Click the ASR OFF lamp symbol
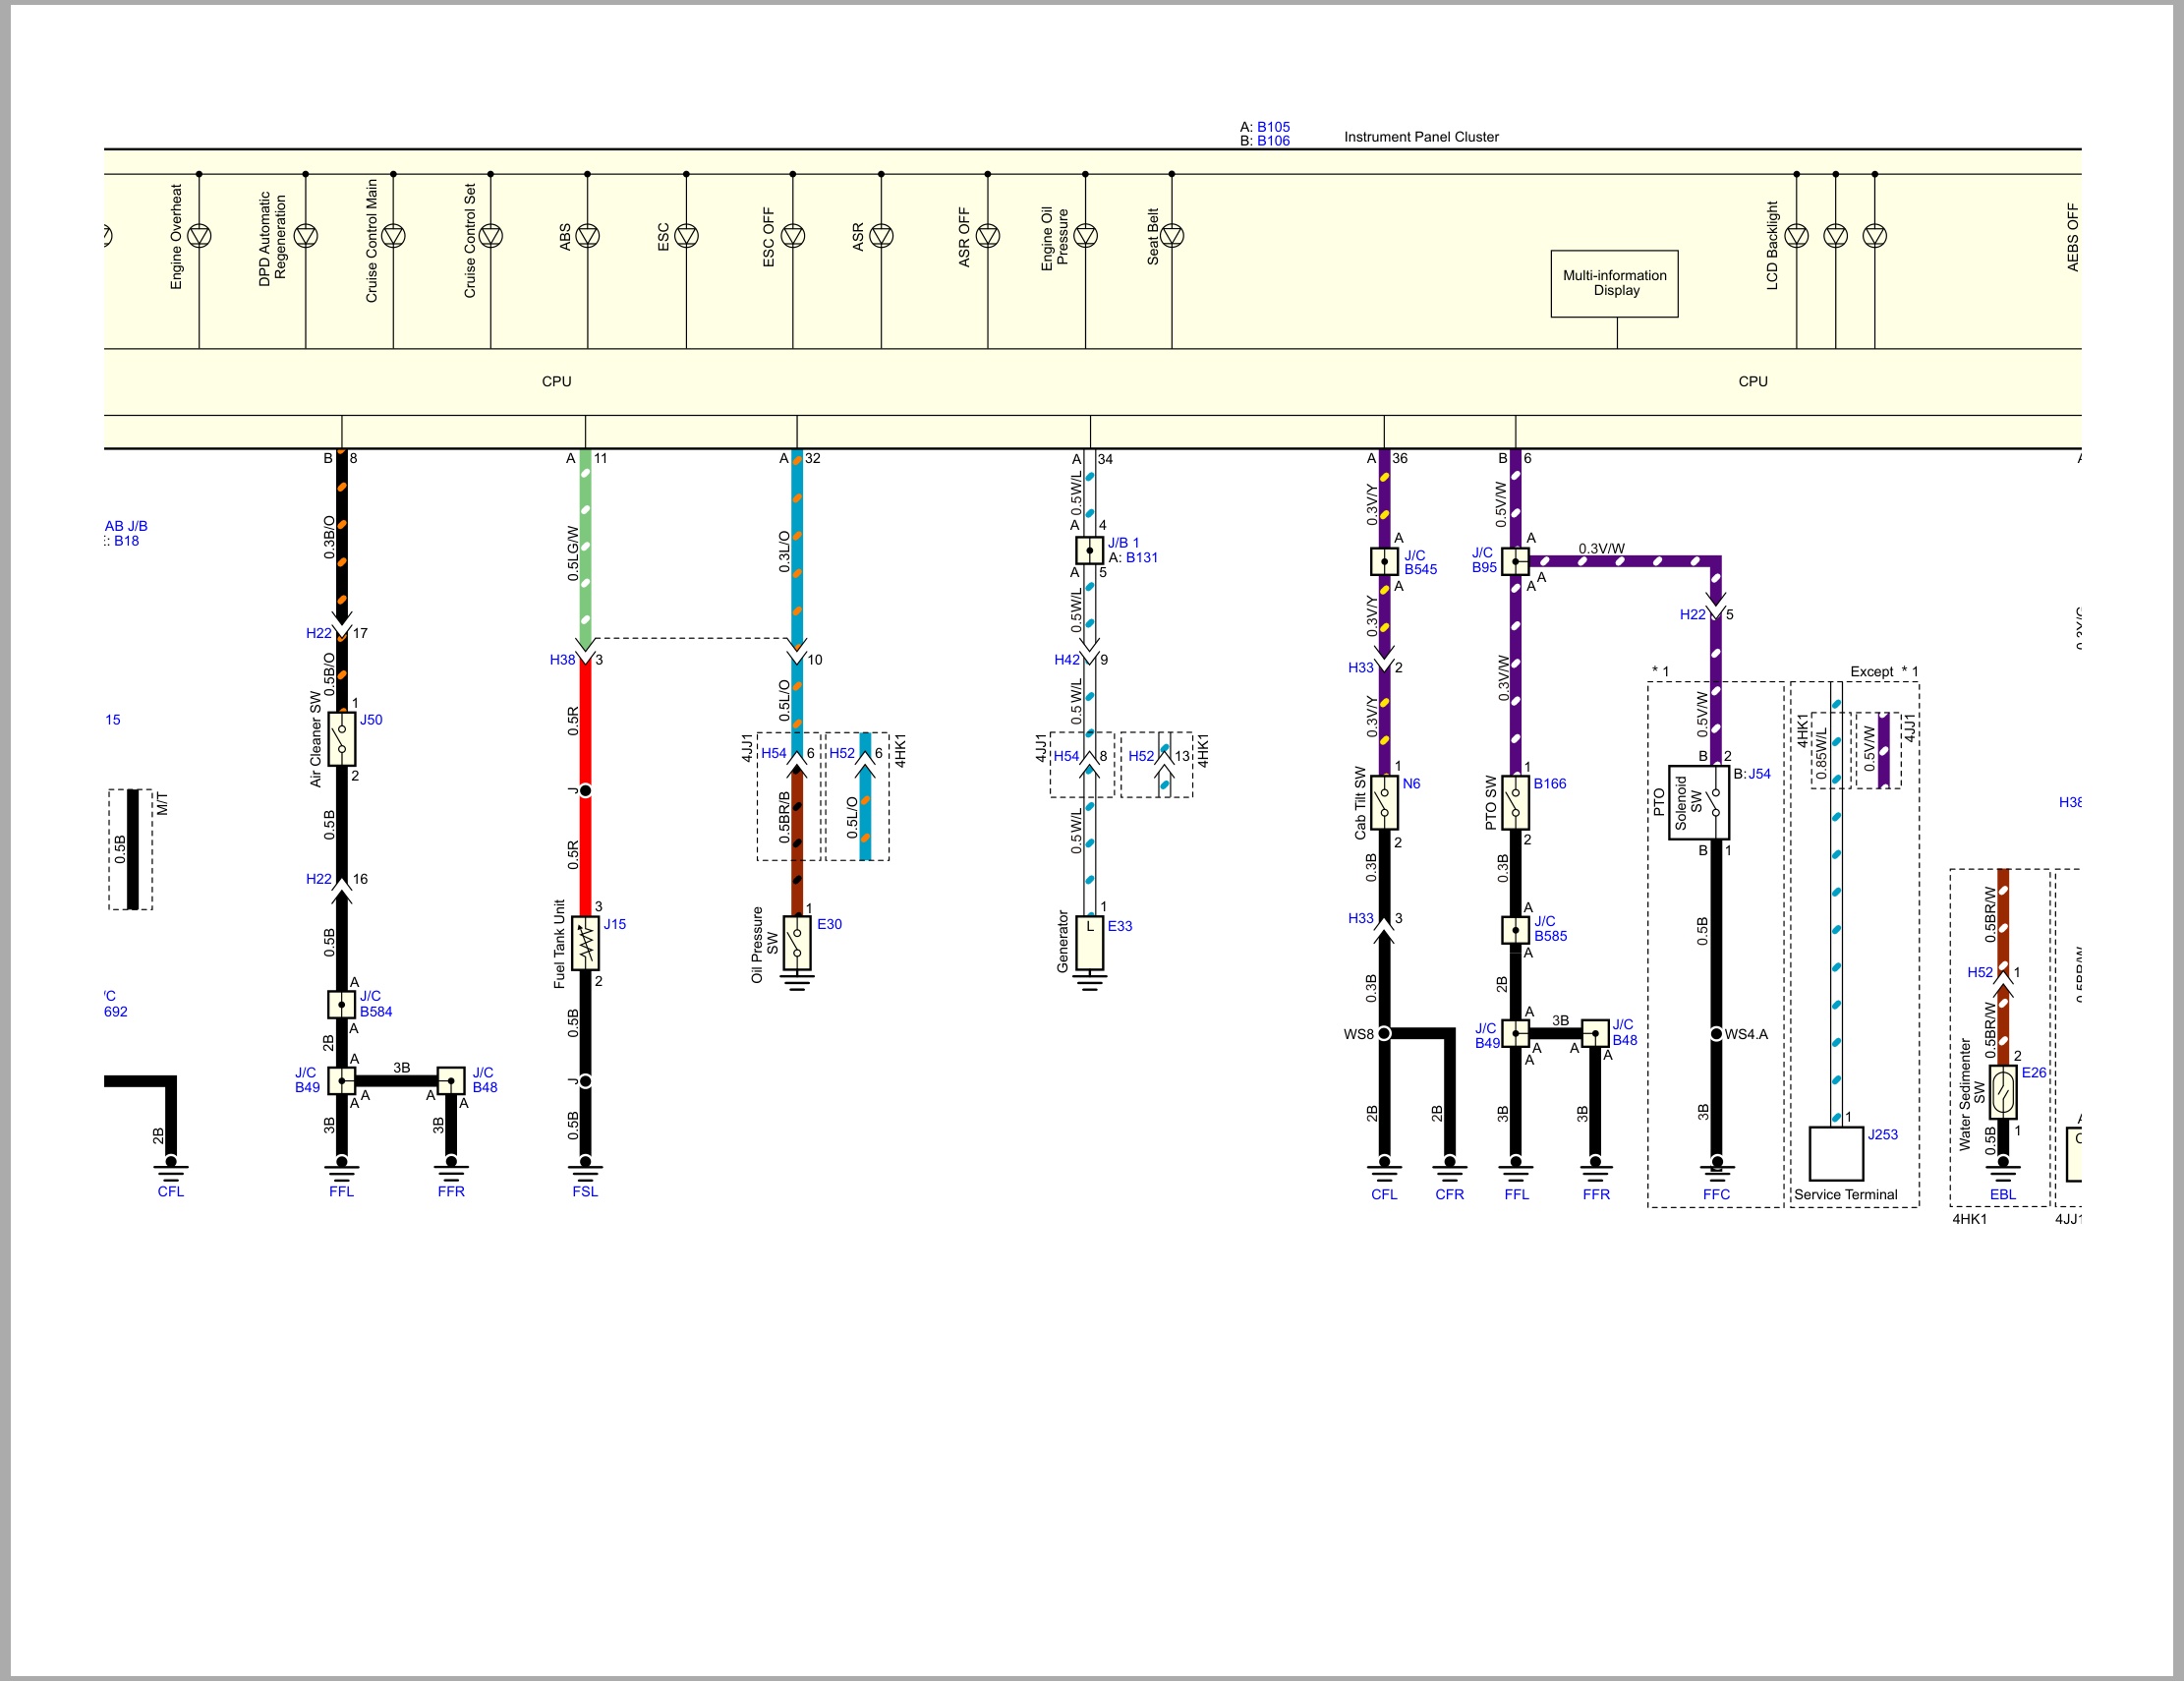This screenshot has width=2184, height=1681. 988,236
